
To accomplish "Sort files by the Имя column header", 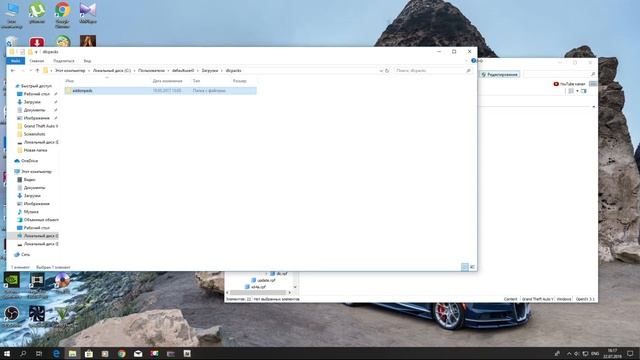I will (70, 81).
